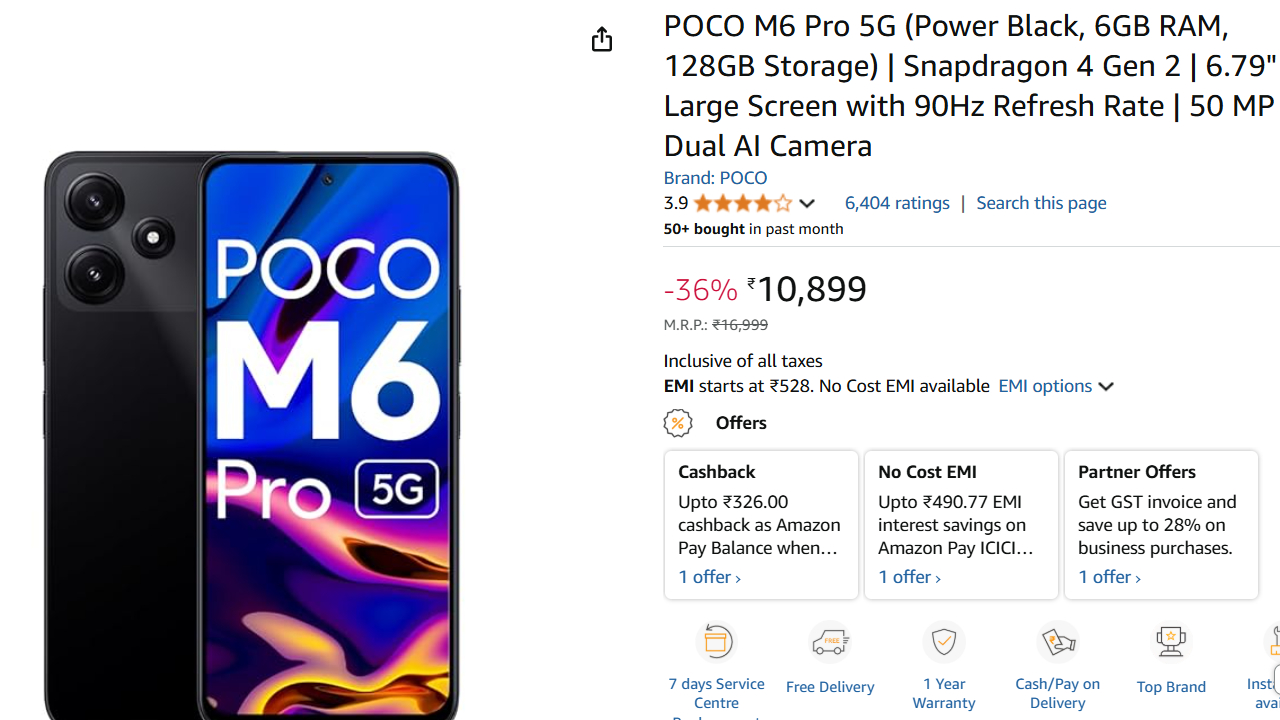Click the Top Brand trophy icon

(1171, 642)
